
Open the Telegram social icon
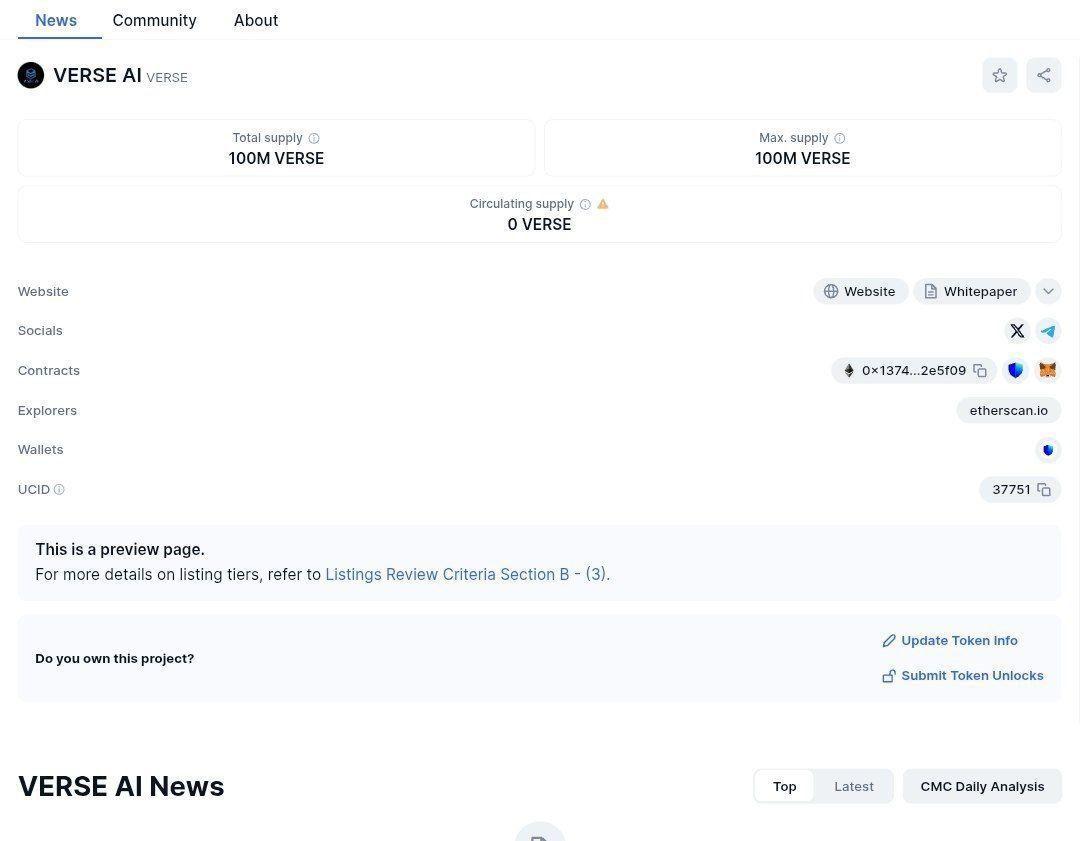pos(1048,331)
